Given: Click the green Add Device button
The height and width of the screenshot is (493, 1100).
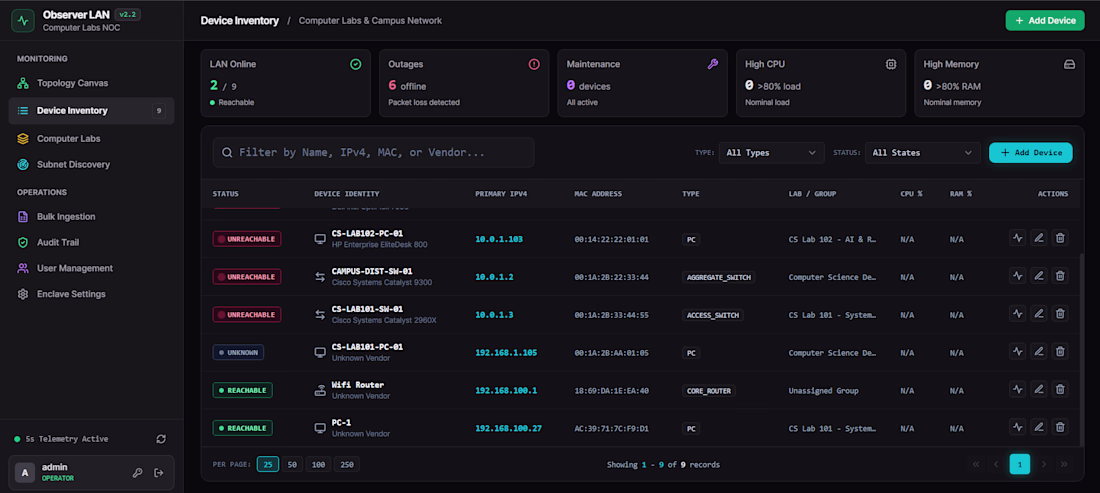Looking at the screenshot, I should (1045, 20).
